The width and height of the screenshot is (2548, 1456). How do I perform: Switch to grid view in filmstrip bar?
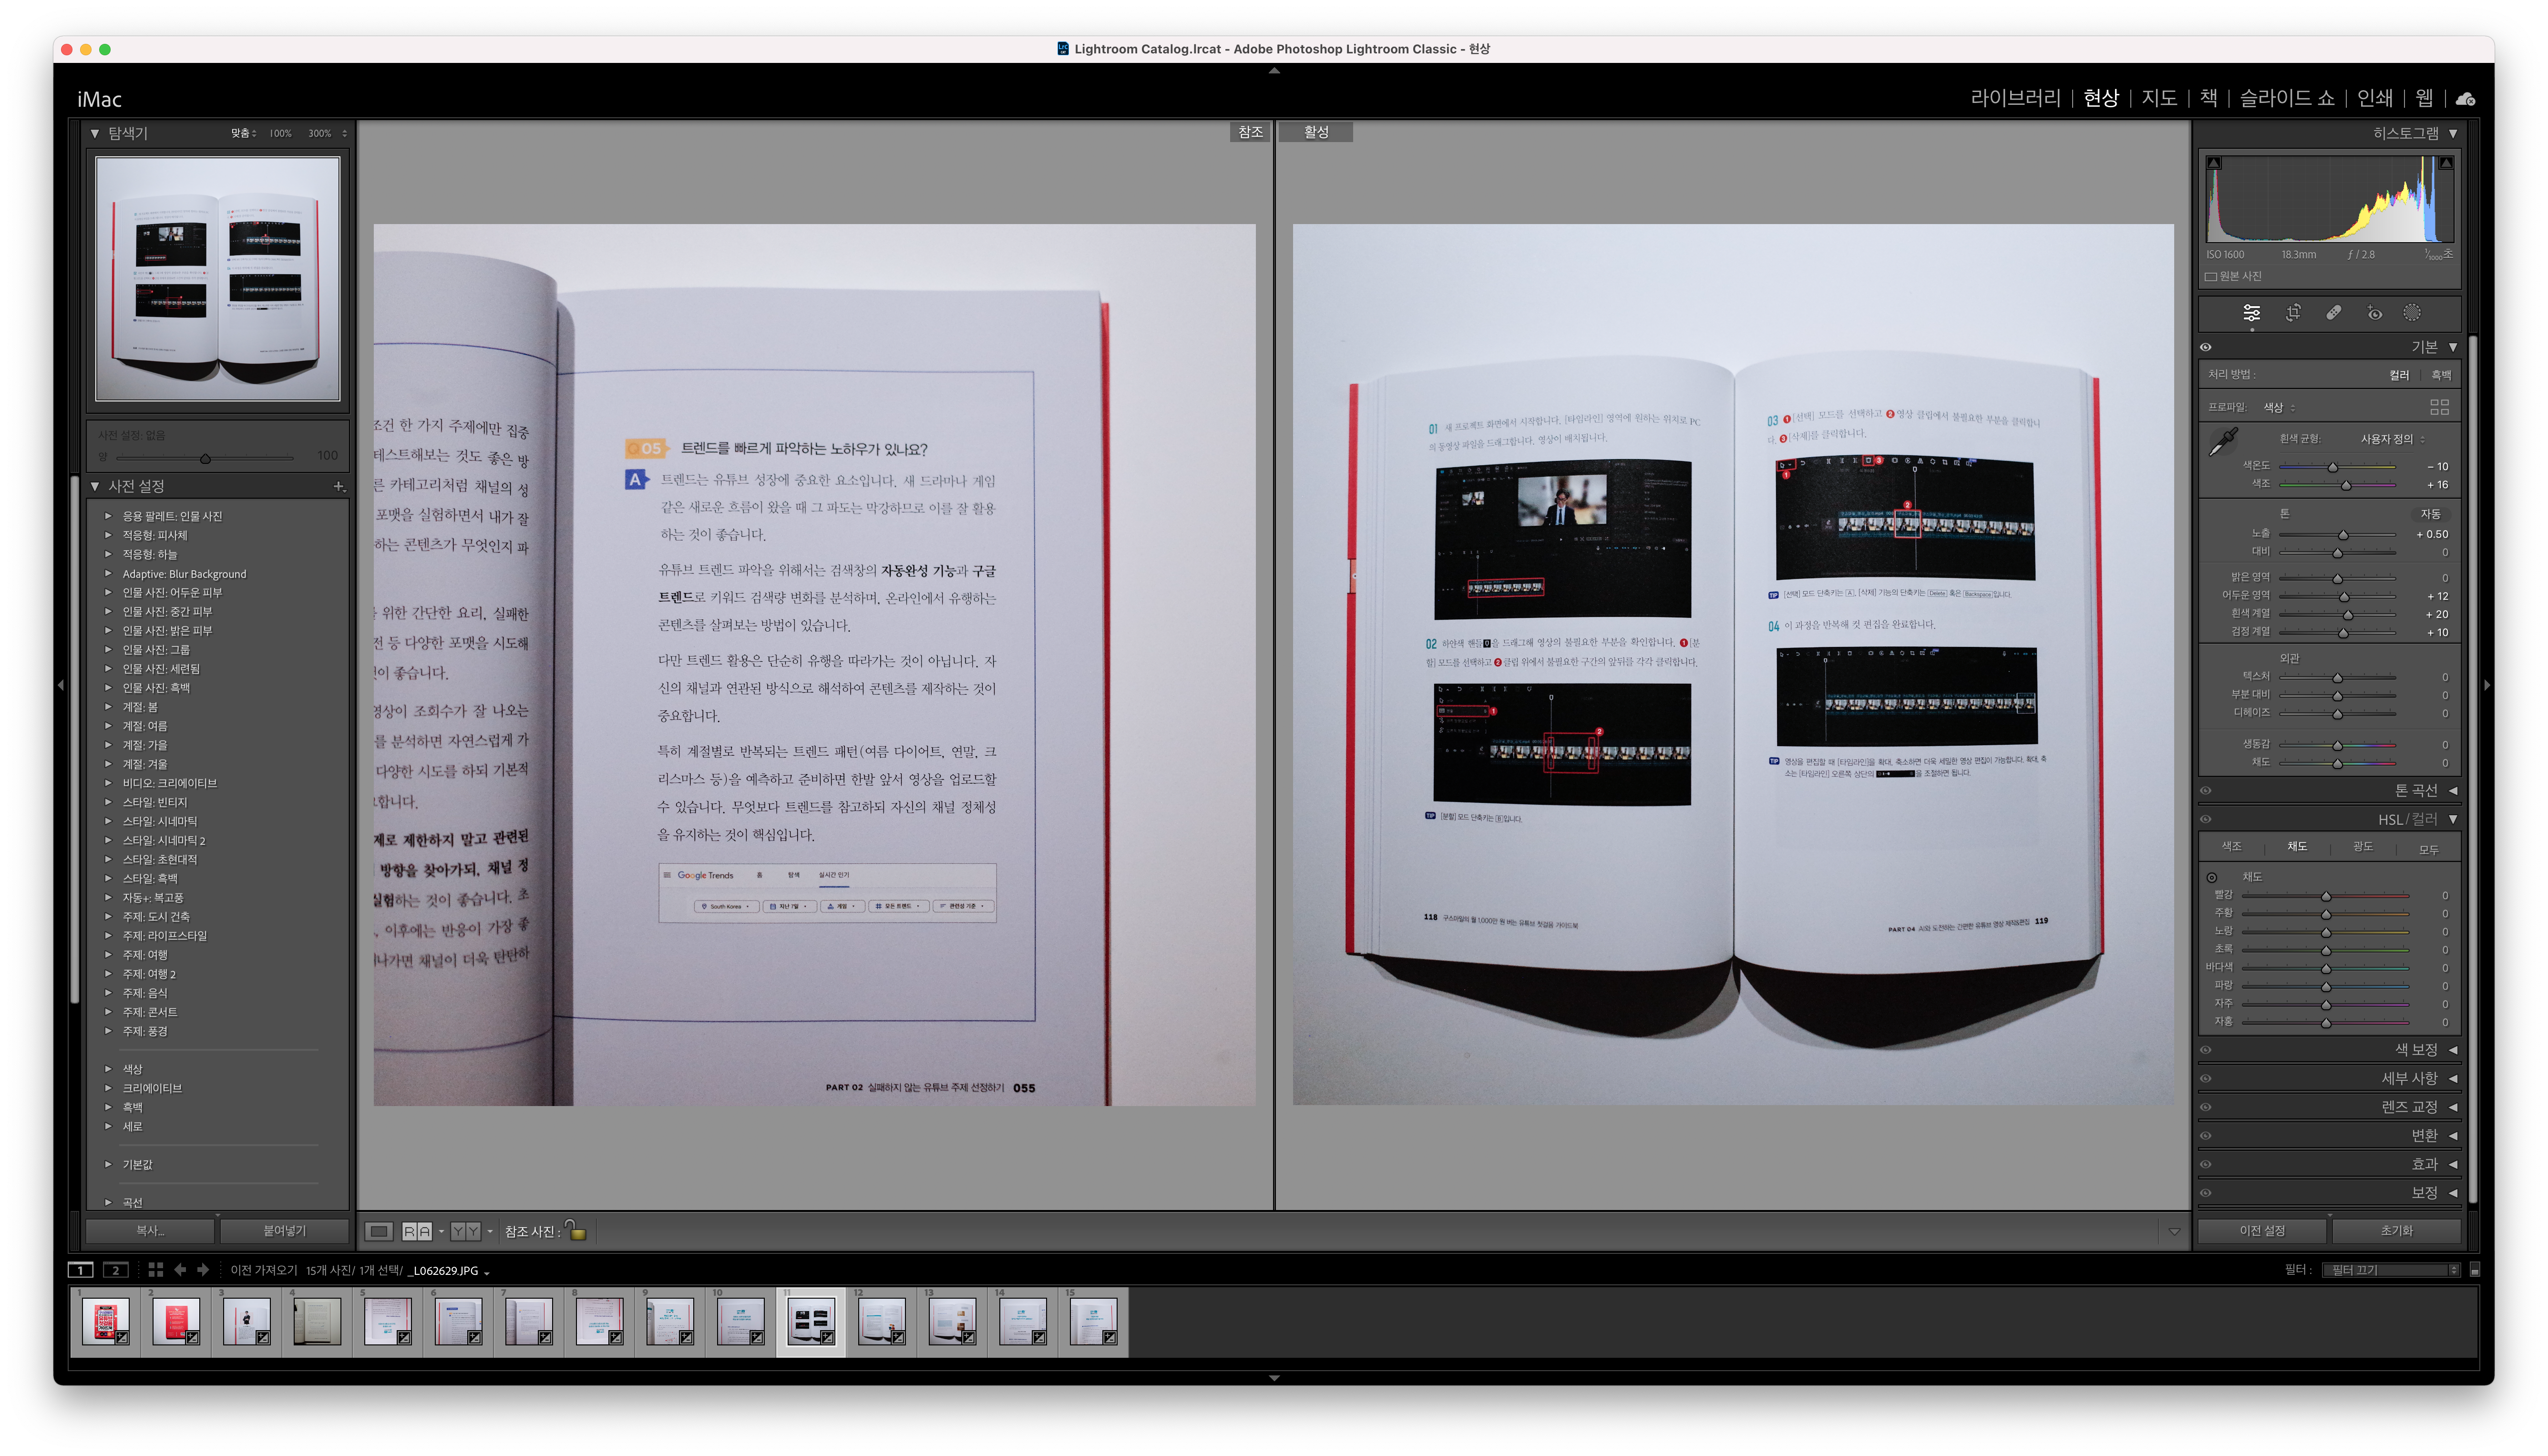(x=155, y=1269)
